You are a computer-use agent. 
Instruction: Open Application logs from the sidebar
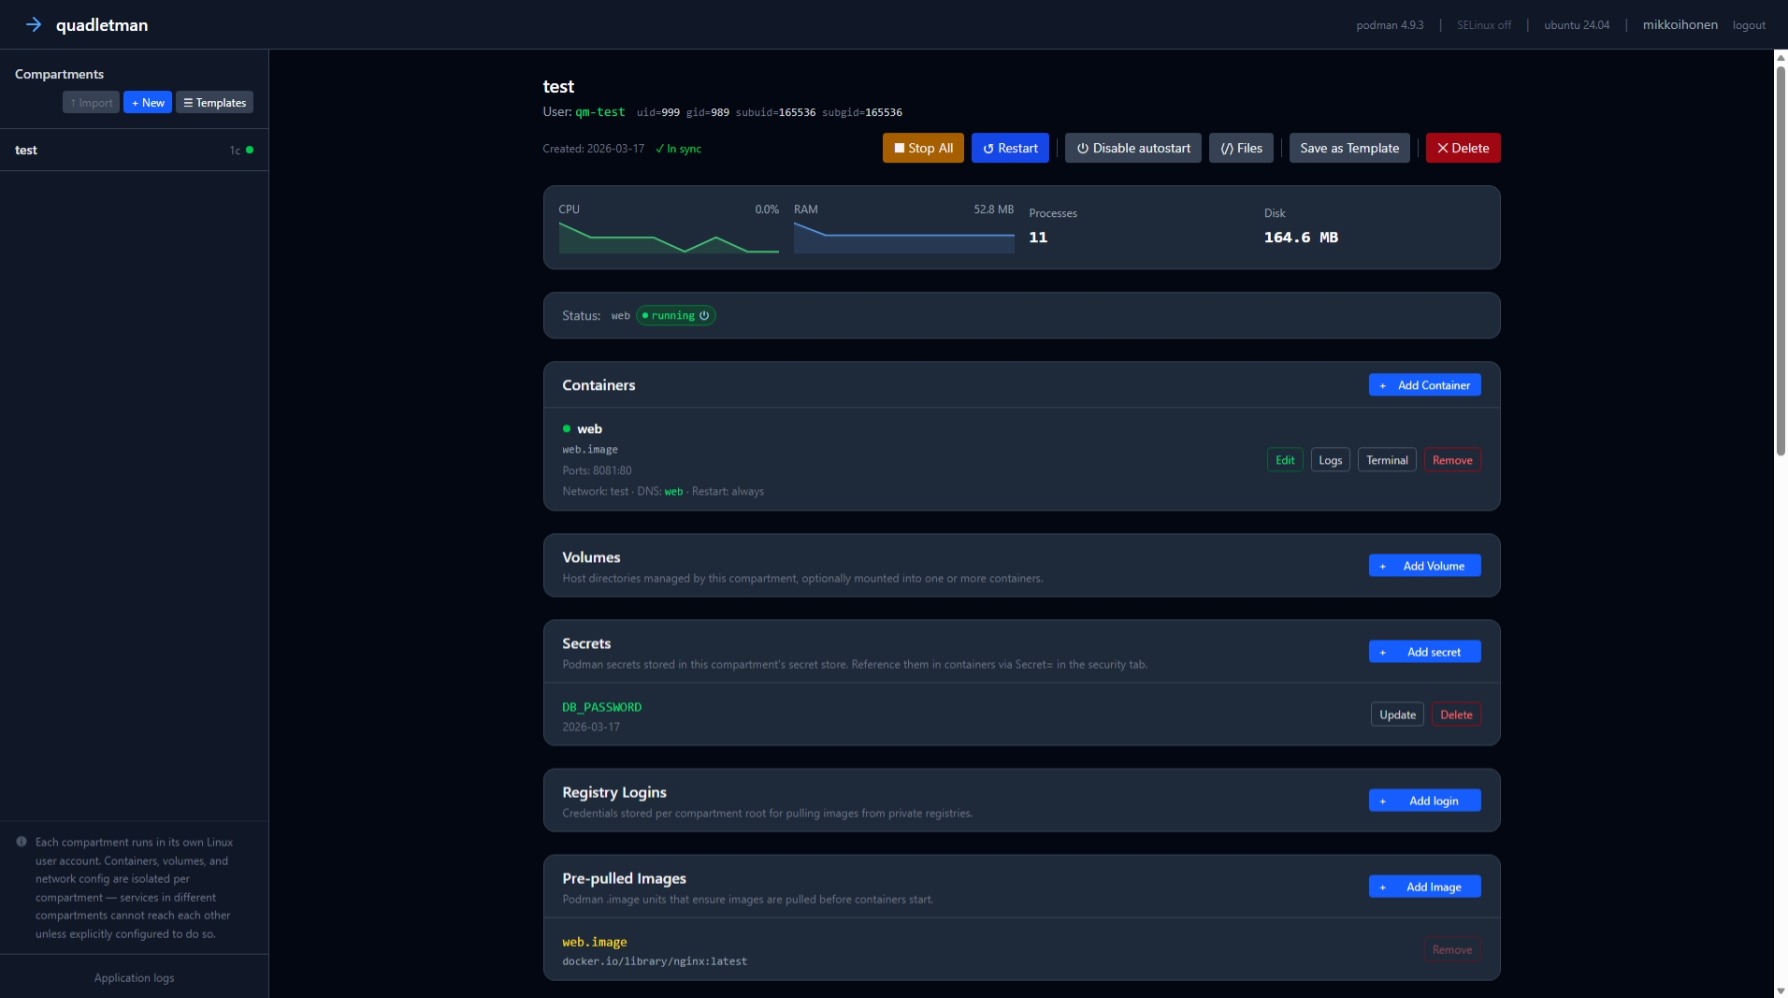[134, 977]
